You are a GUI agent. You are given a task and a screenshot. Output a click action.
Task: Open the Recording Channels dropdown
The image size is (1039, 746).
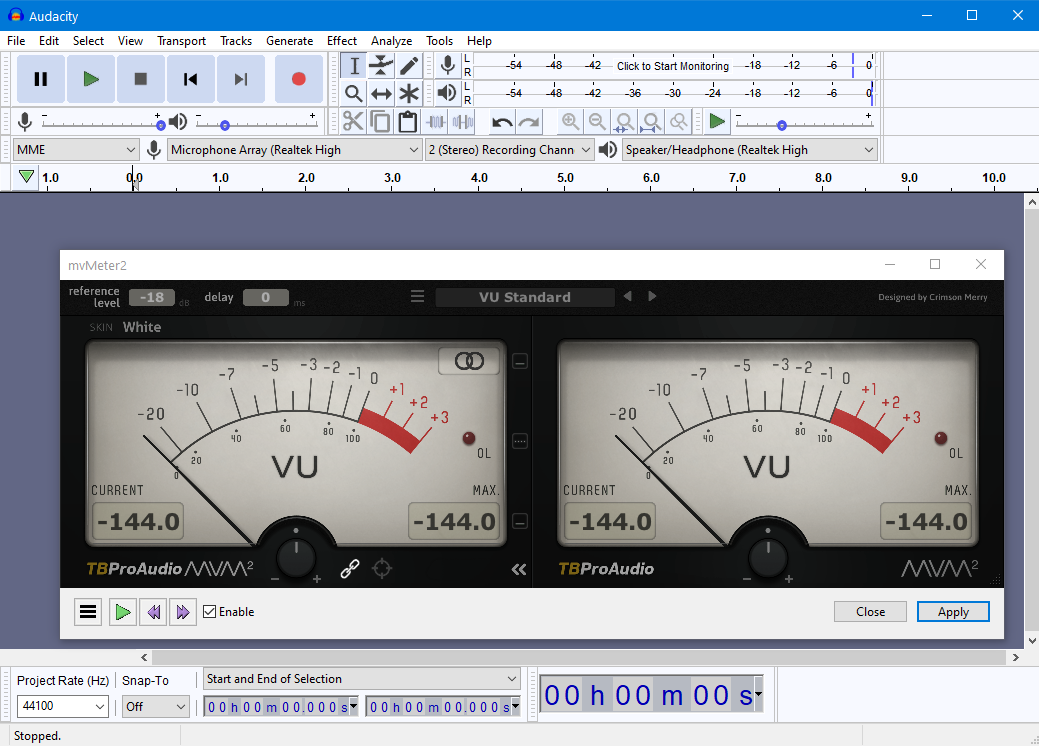pyautogui.click(x=509, y=150)
